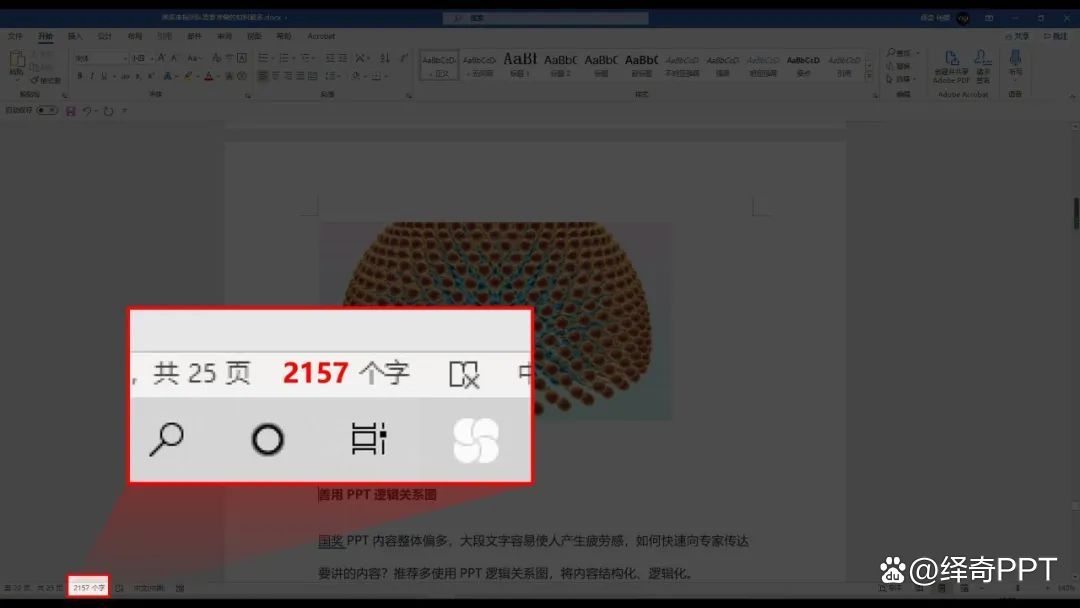Click the Share (共享) button
Image resolution: width=1080 pixels, height=608 pixels.
tap(1018, 36)
